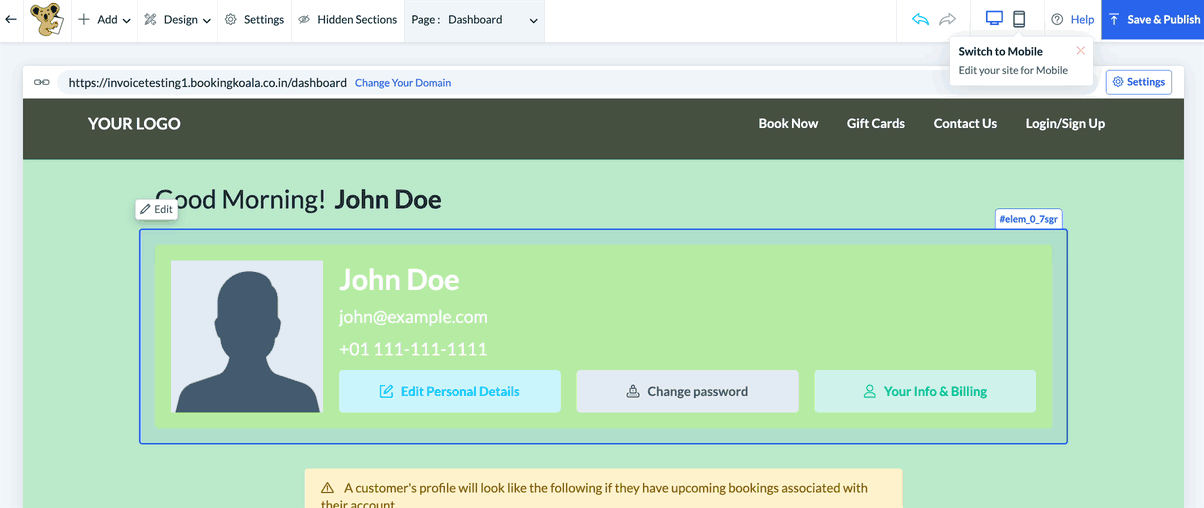
Task: Redo the last undone change
Action: pyautogui.click(x=947, y=20)
